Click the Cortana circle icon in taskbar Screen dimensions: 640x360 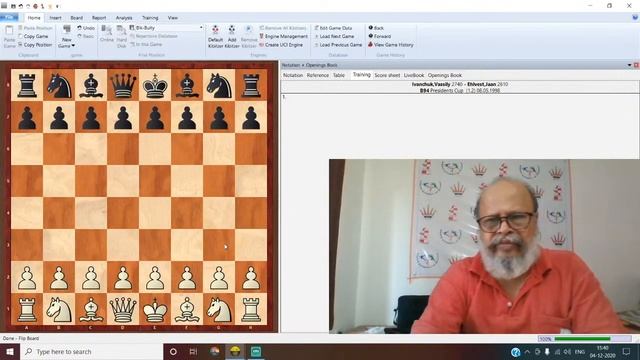[x=173, y=351]
